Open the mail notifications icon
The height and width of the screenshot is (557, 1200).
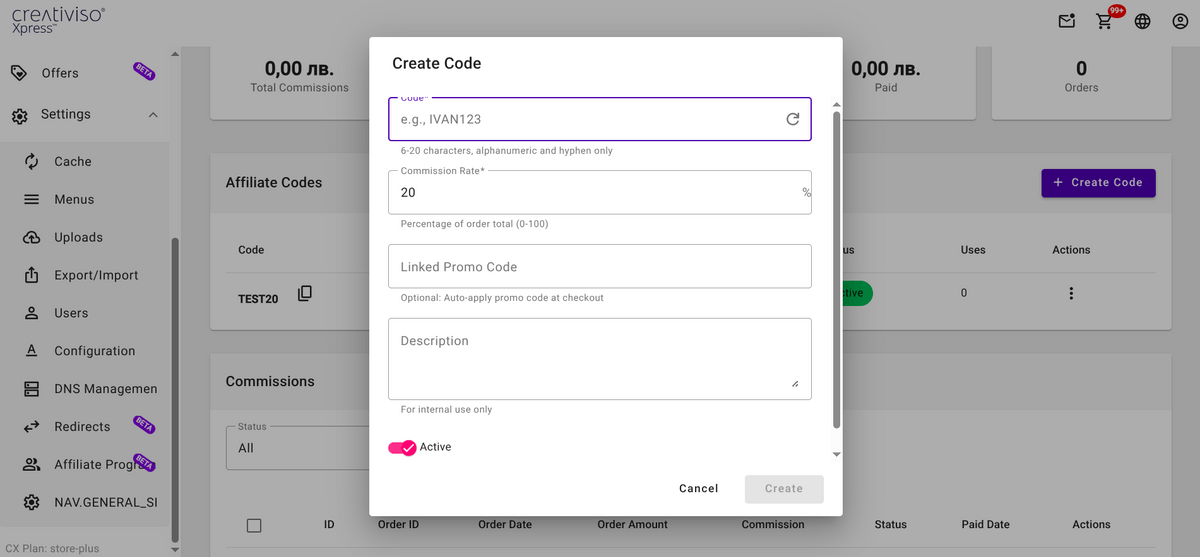[x=1067, y=21]
